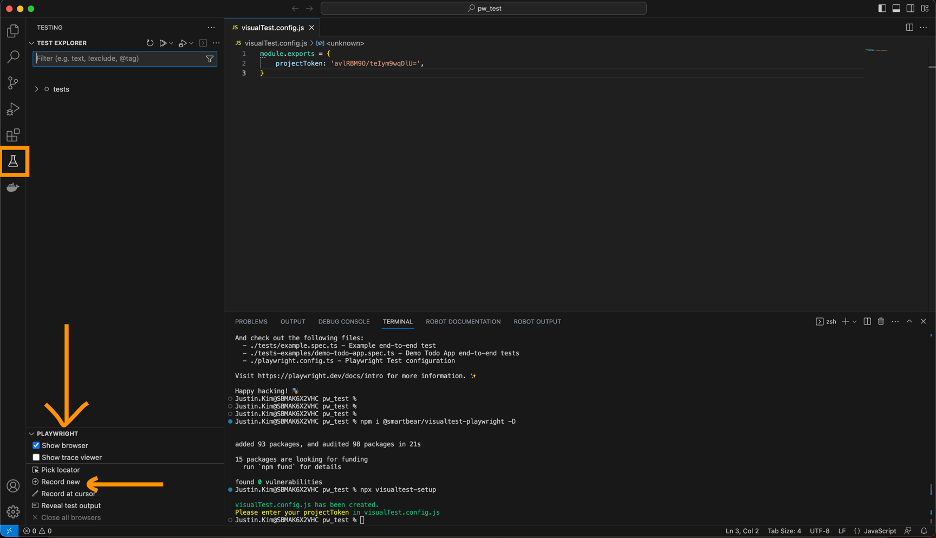Refresh tests in Test Explorer
This screenshot has height=538, width=936.
pyautogui.click(x=150, y=43)
